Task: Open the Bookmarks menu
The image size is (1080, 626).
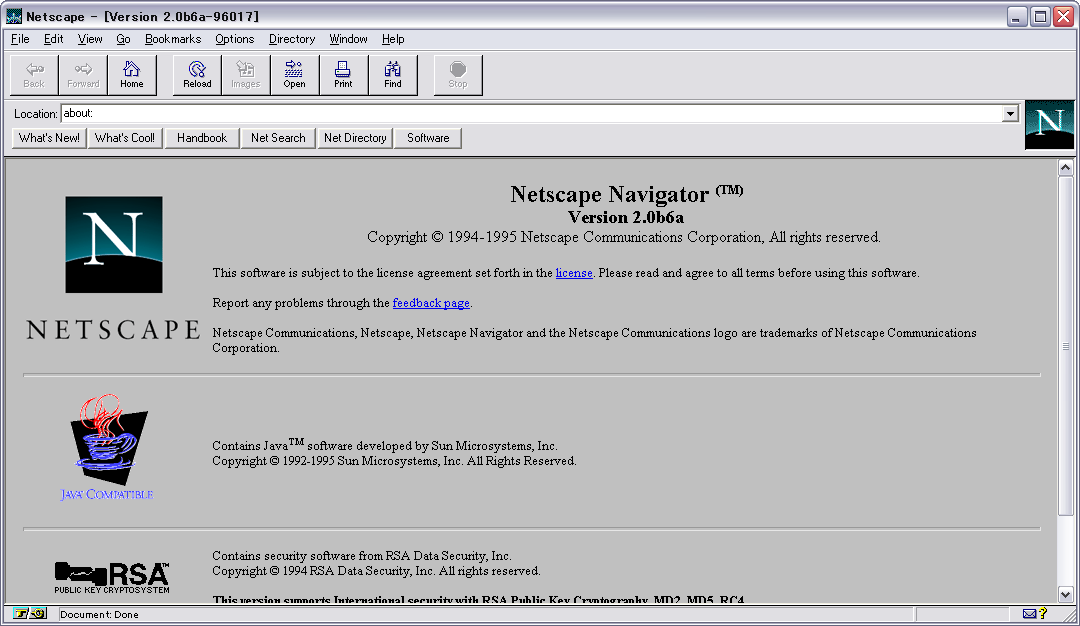Action: [173, 39]
